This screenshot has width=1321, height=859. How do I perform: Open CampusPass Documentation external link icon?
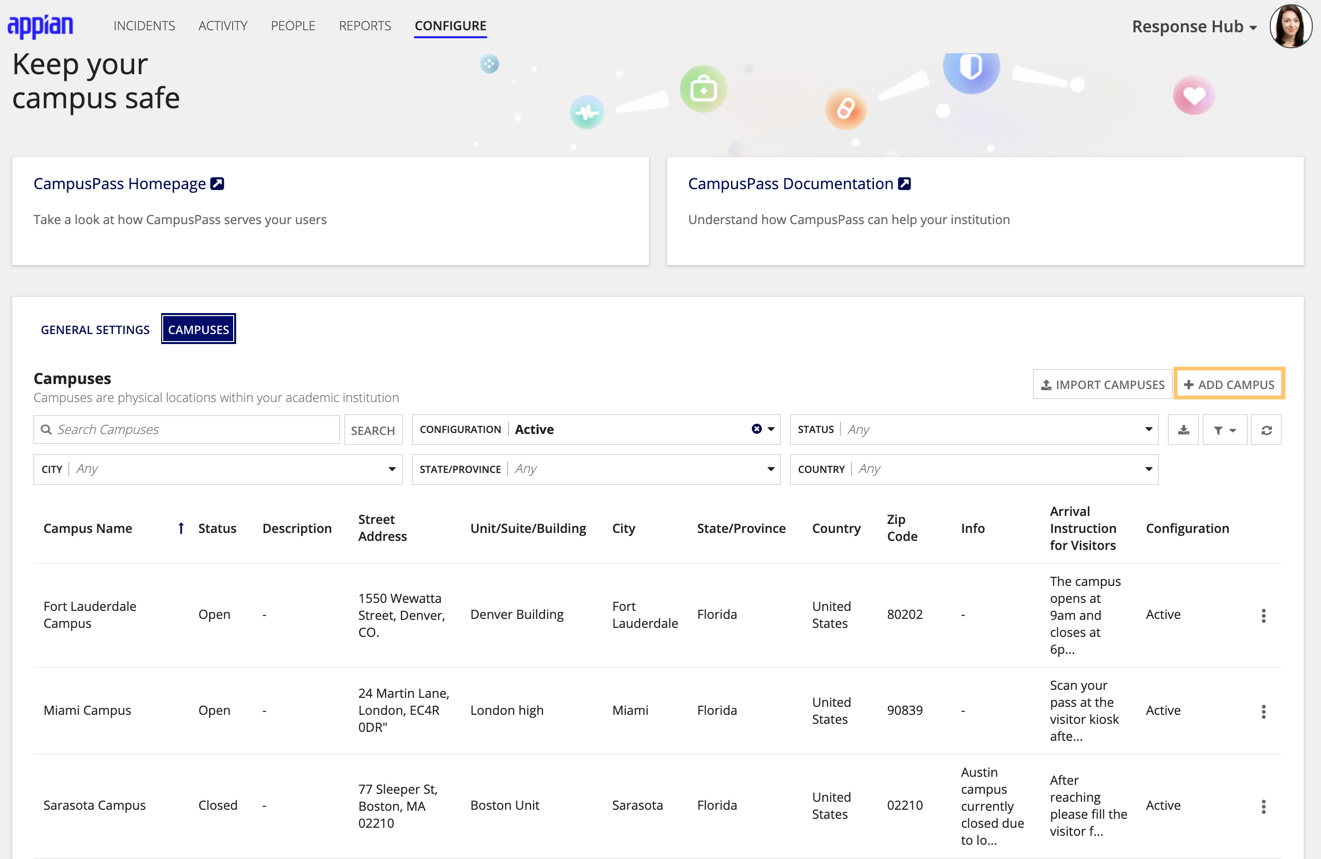click(904, 184)
